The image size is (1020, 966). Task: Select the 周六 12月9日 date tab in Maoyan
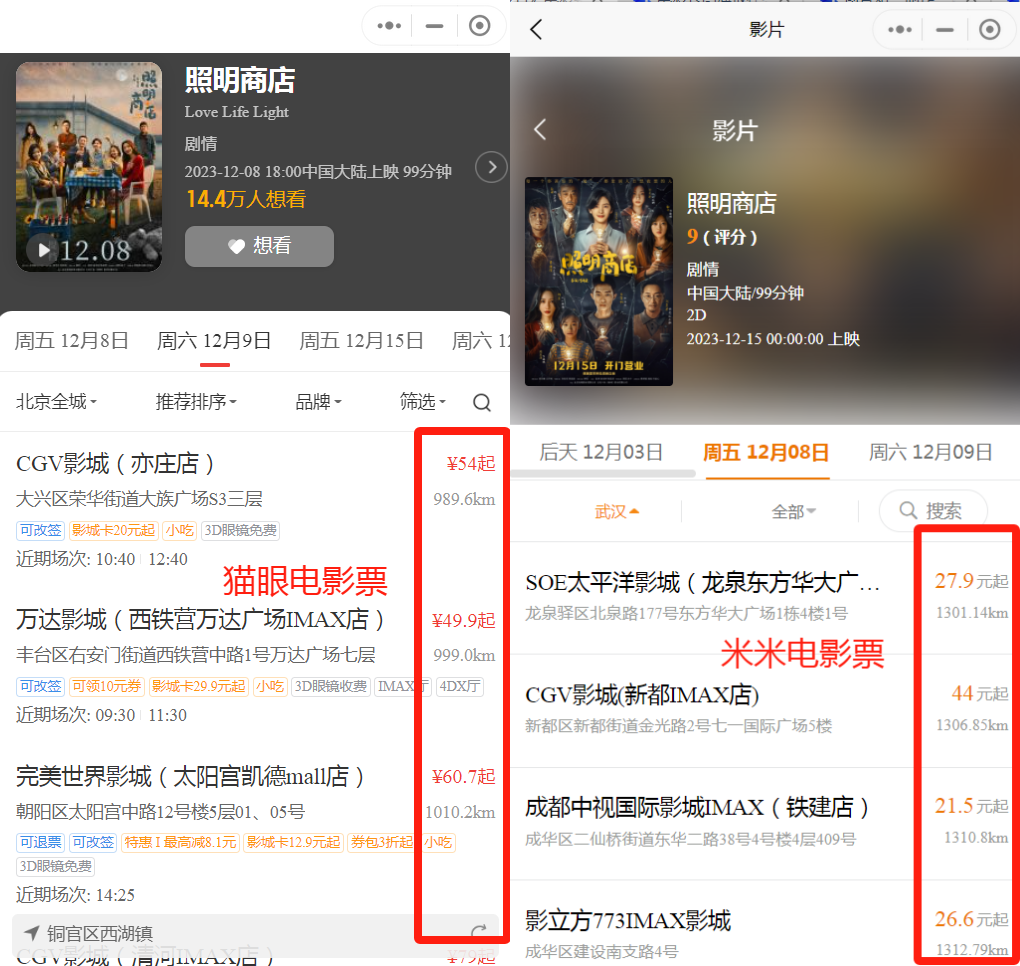tap(214, 341)
